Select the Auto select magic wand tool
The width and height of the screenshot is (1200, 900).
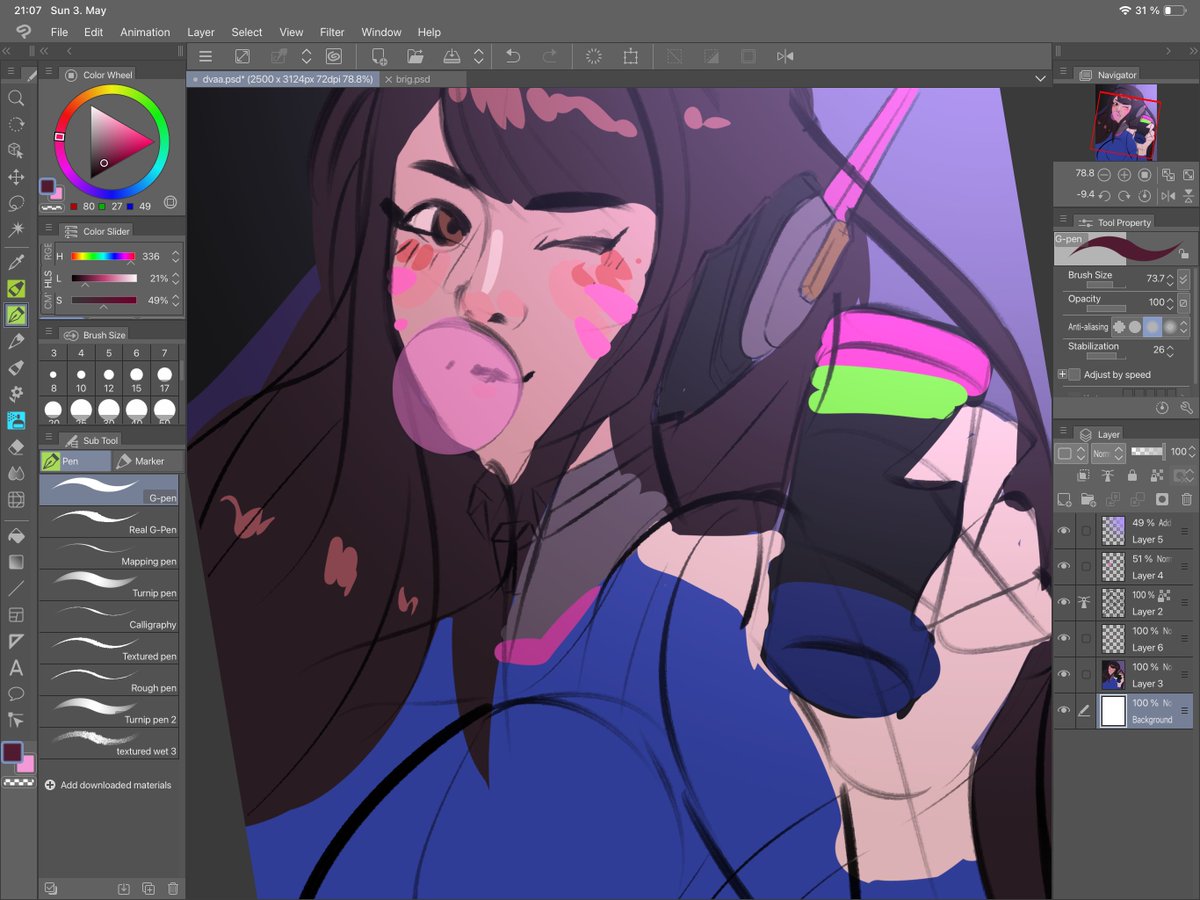click(16, 229)
